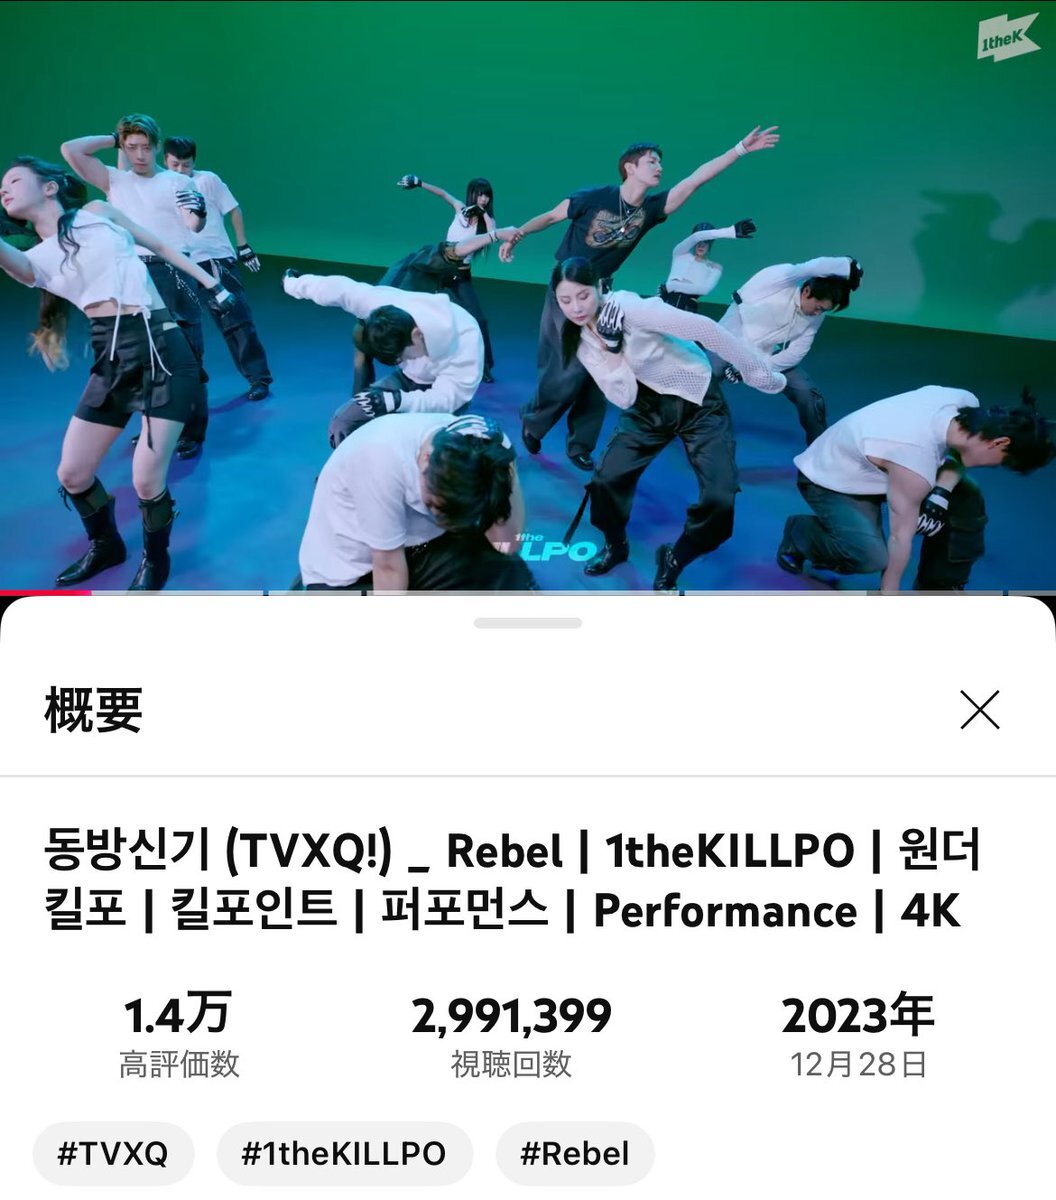Select the #Rebel hashtag chip

tap(575, 1153)
